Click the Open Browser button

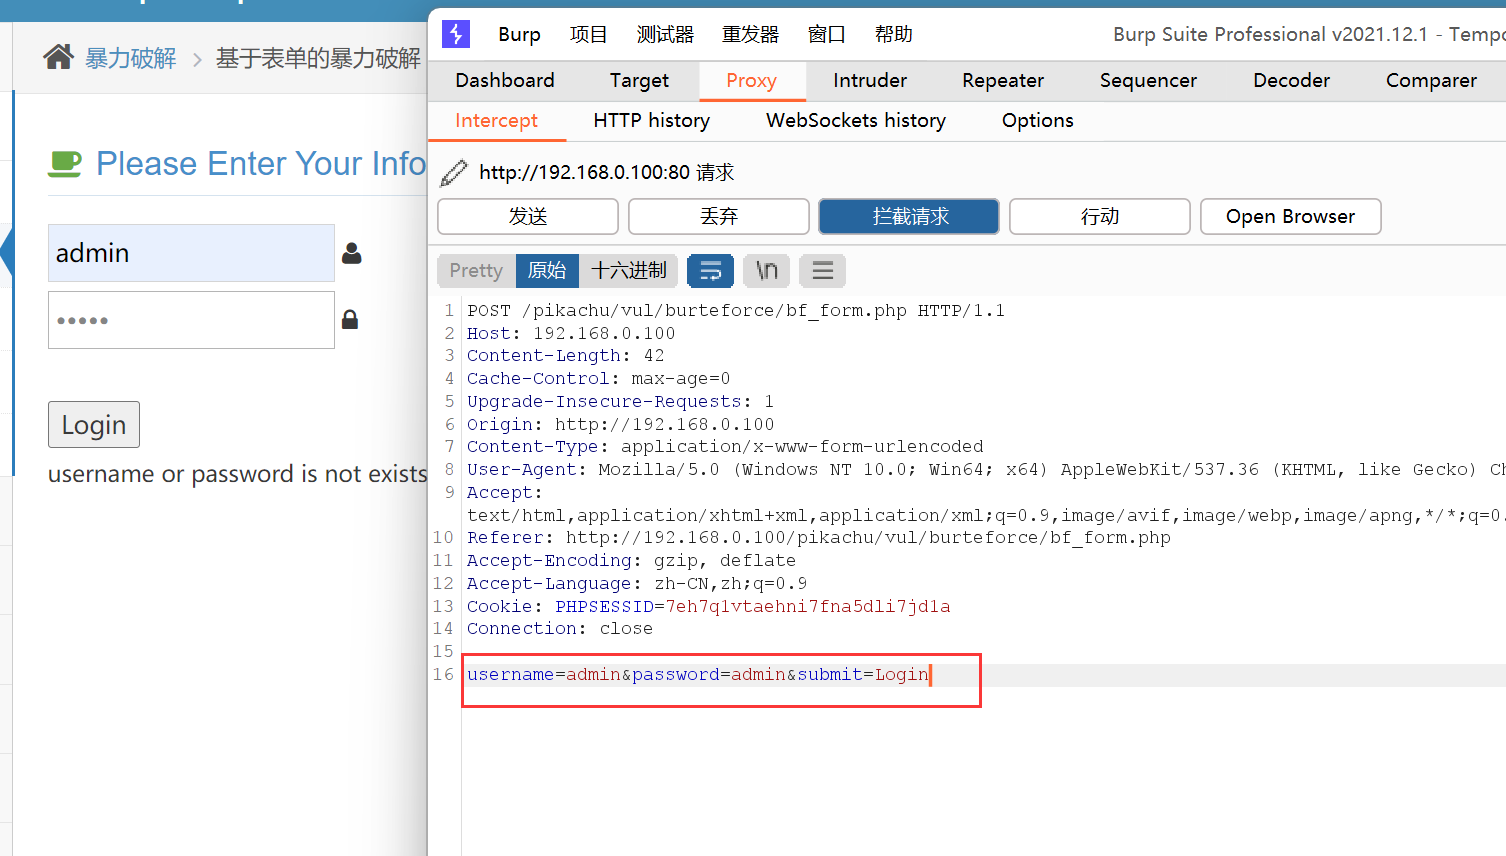1291,216
